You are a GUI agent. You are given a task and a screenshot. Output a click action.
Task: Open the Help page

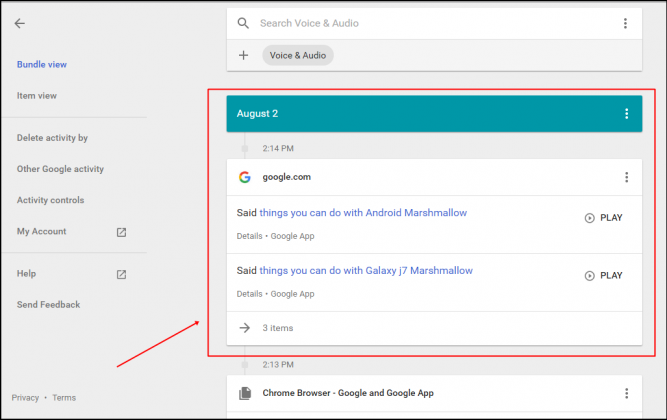coord(26,274)
